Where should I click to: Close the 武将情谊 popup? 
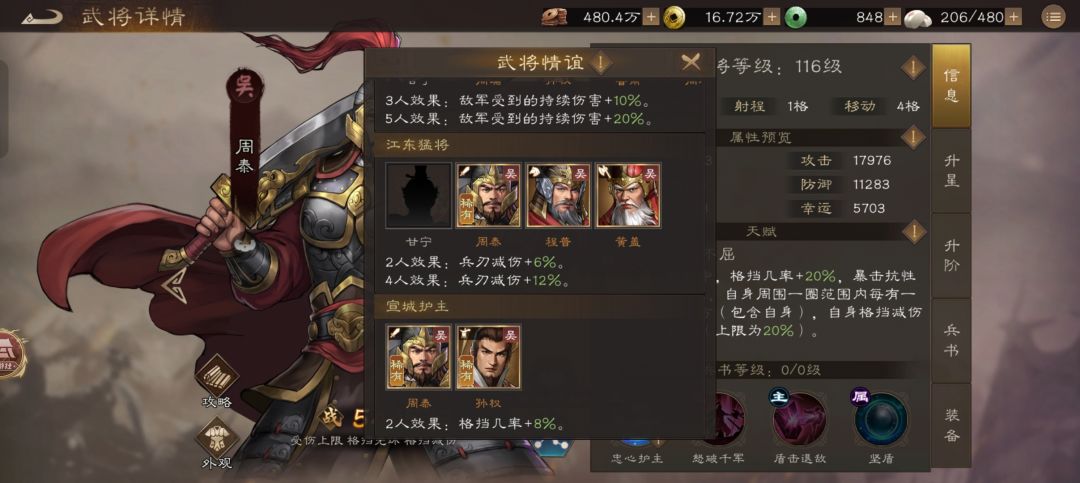click(x=691, y=63)
